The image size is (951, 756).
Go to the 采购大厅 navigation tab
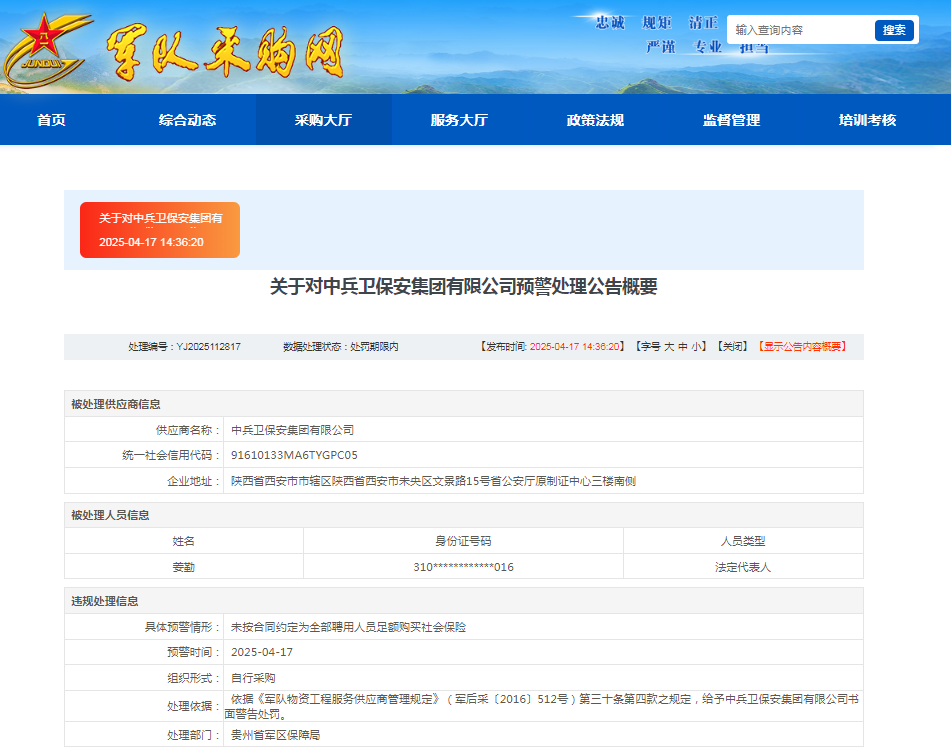pos(324,120)
